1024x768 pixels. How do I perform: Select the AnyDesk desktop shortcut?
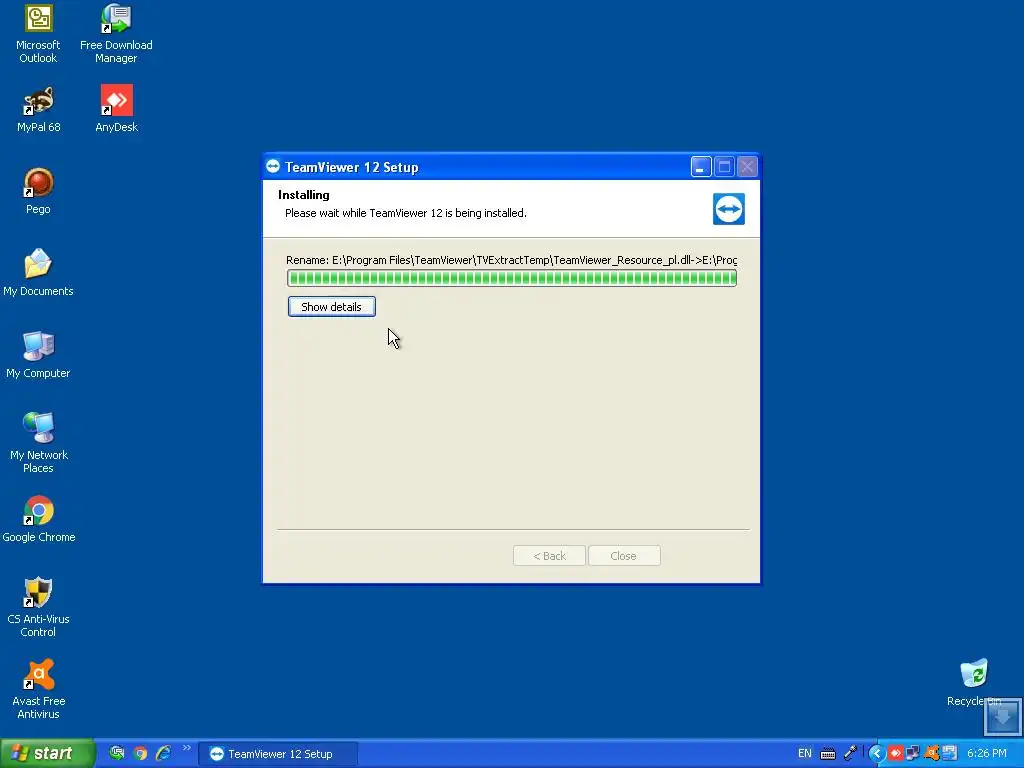tap(116, 110)
